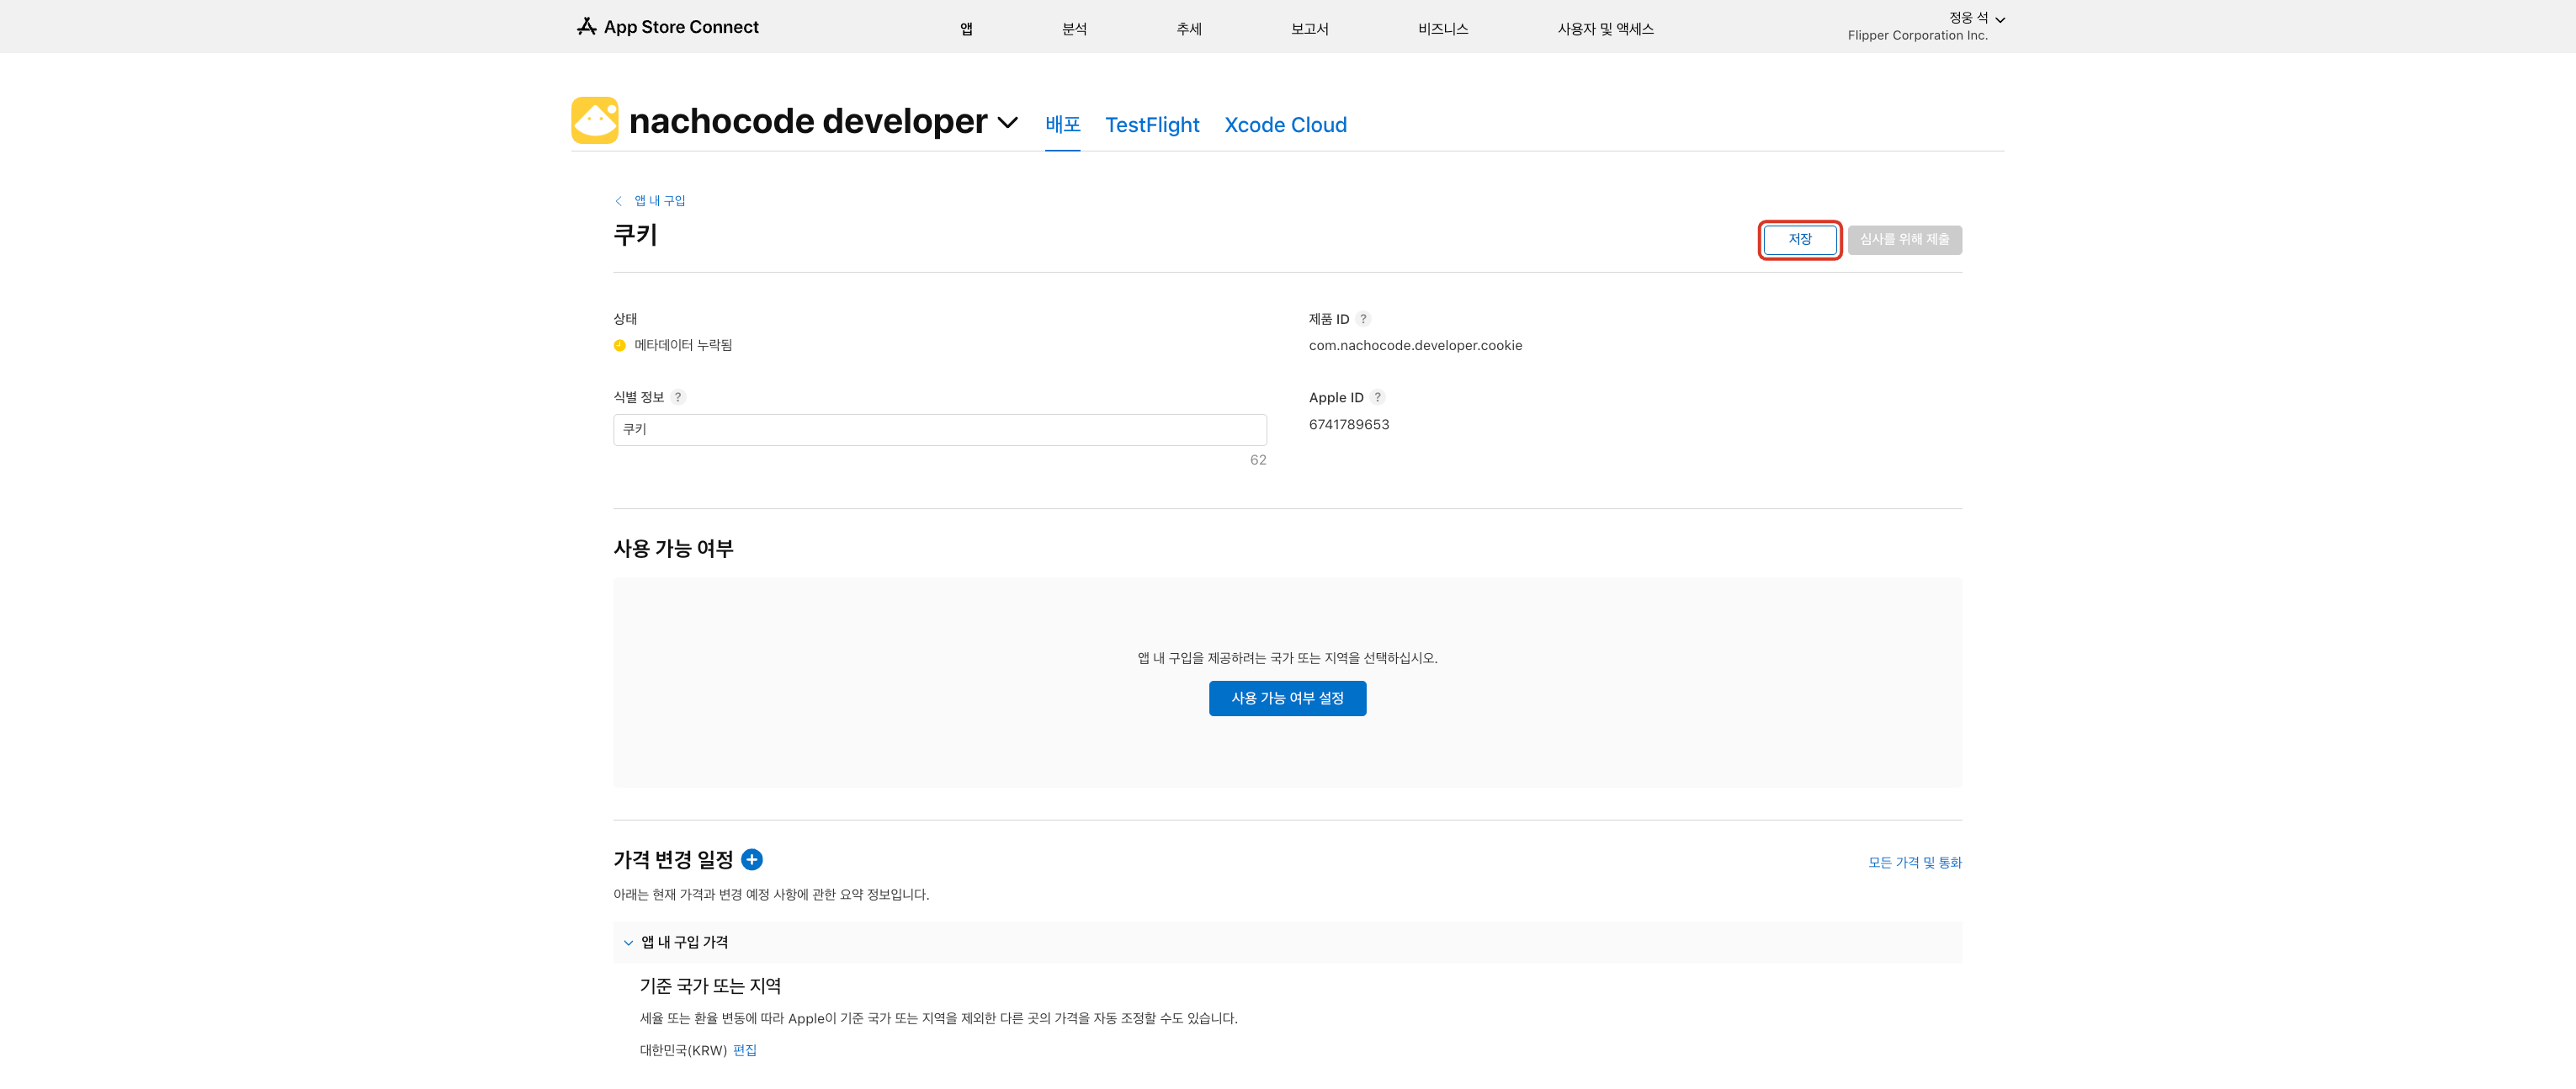Image resolution: width=2576 pixels, height=1089 pixels.
Task: Collapse the 앱 내 구입 가격 section
Action: (x=628, y=942)
